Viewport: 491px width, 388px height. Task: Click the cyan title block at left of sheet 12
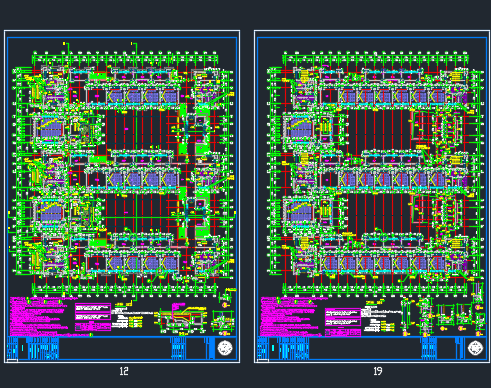(x=33, y=348)
